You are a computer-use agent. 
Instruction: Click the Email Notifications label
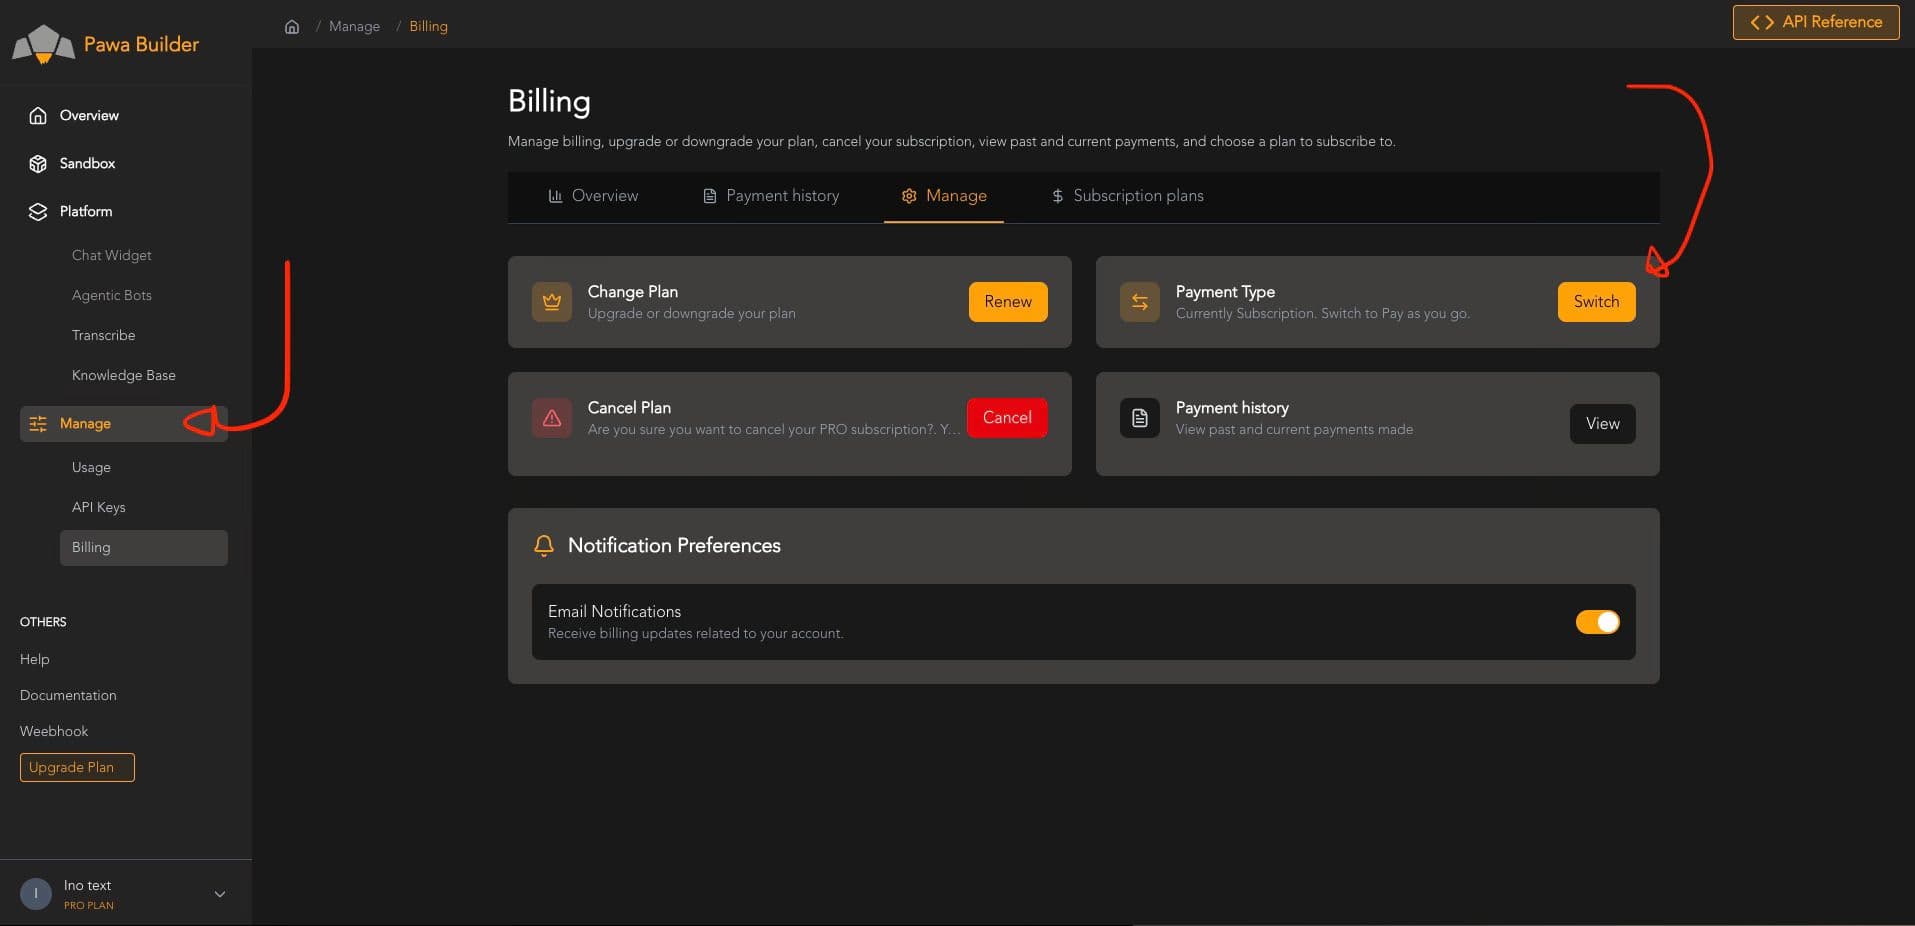pyautogui.click(x=614, y=611)
